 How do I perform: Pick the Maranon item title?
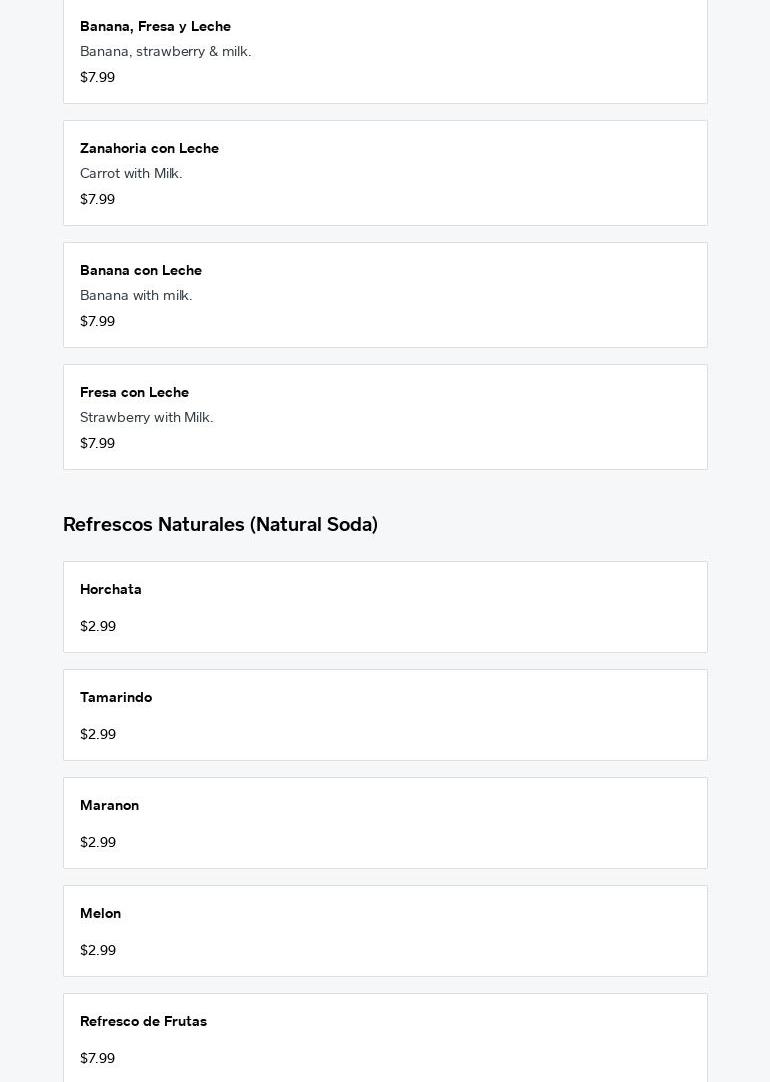click(x=109, y=806)
